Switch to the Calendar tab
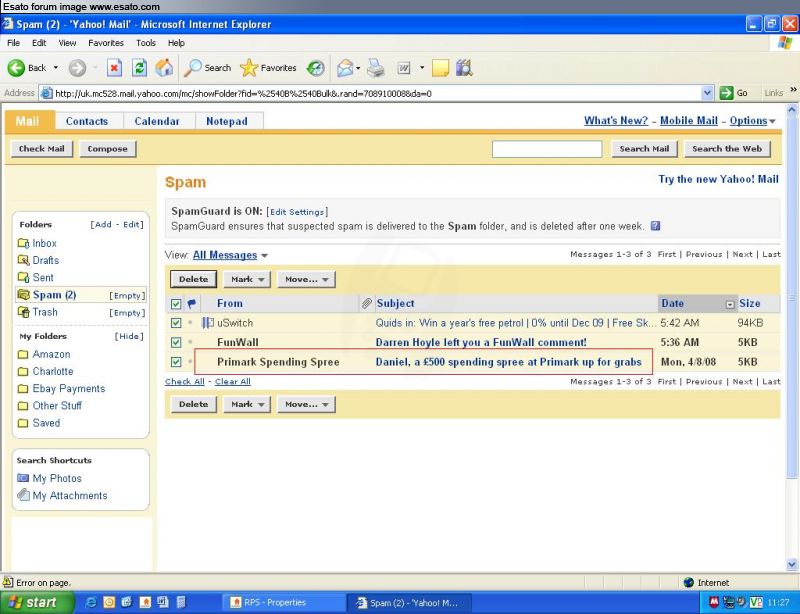 point(157,121)
